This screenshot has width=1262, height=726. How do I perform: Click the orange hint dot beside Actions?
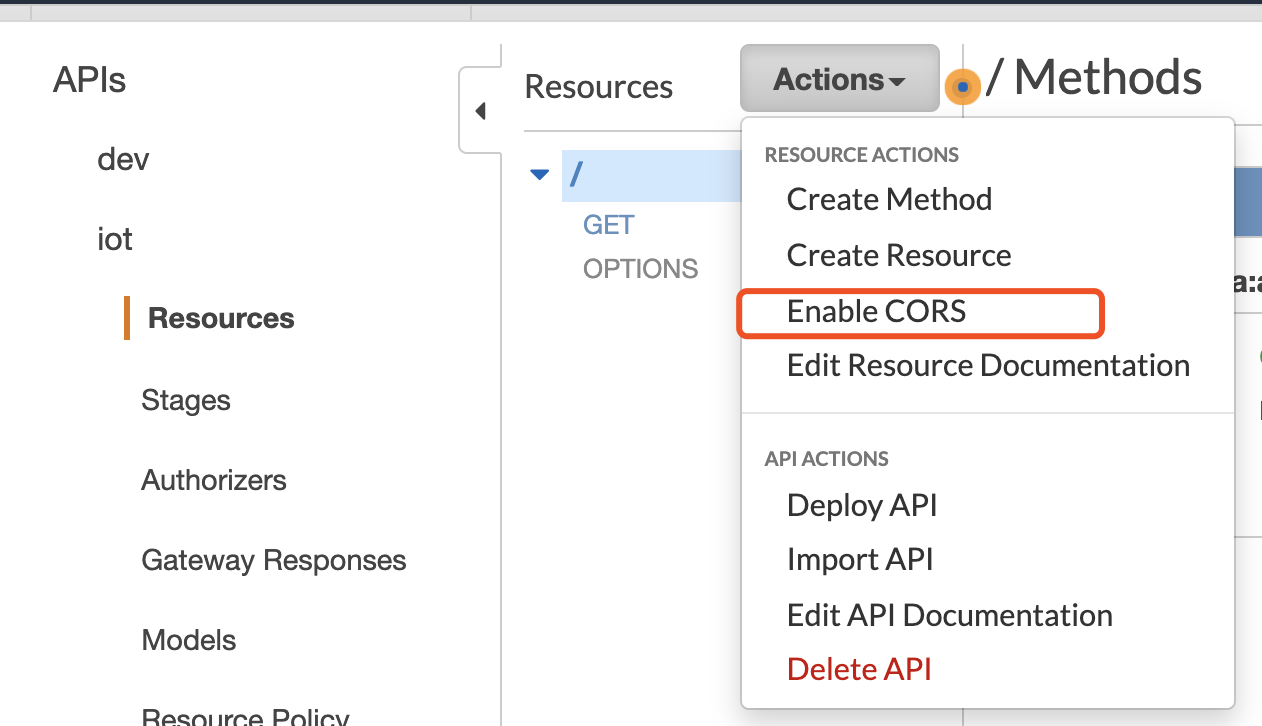[962, 88]
